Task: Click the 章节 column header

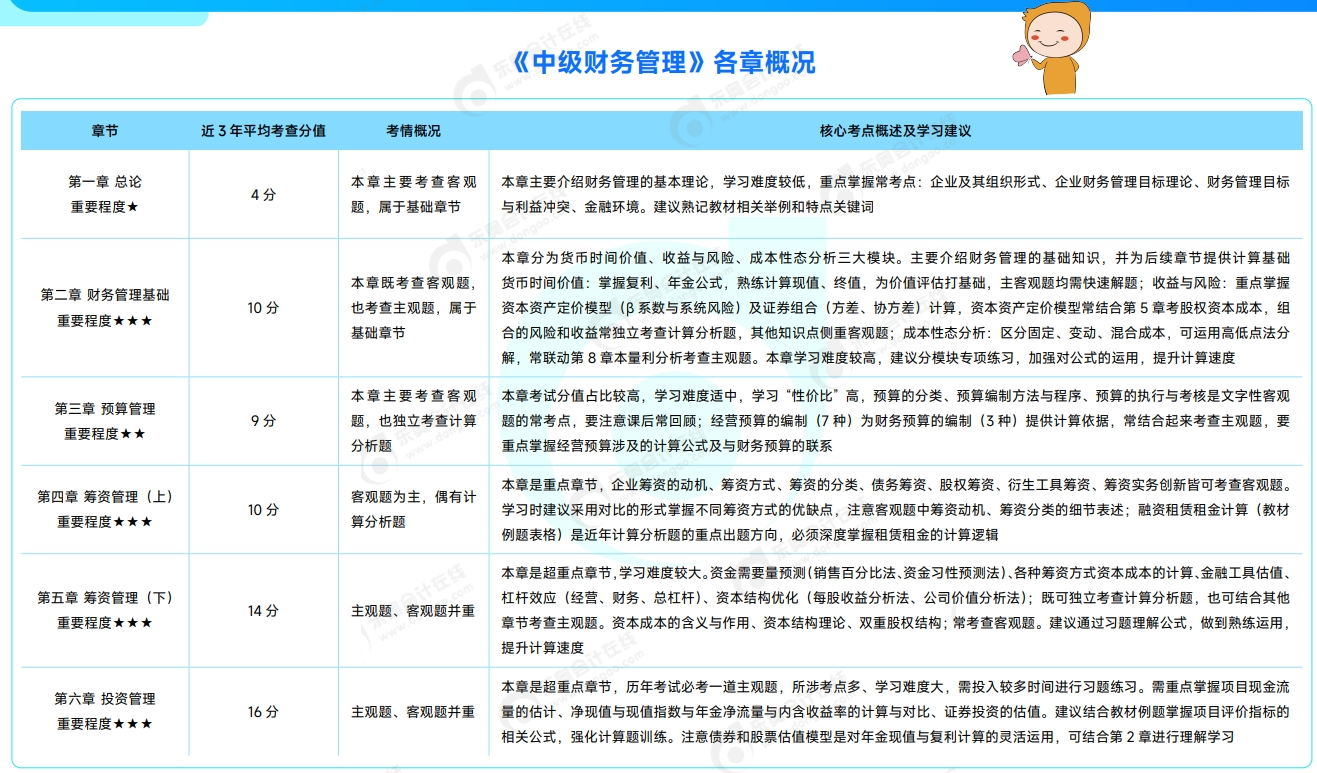Action: [x=103, y=129]
